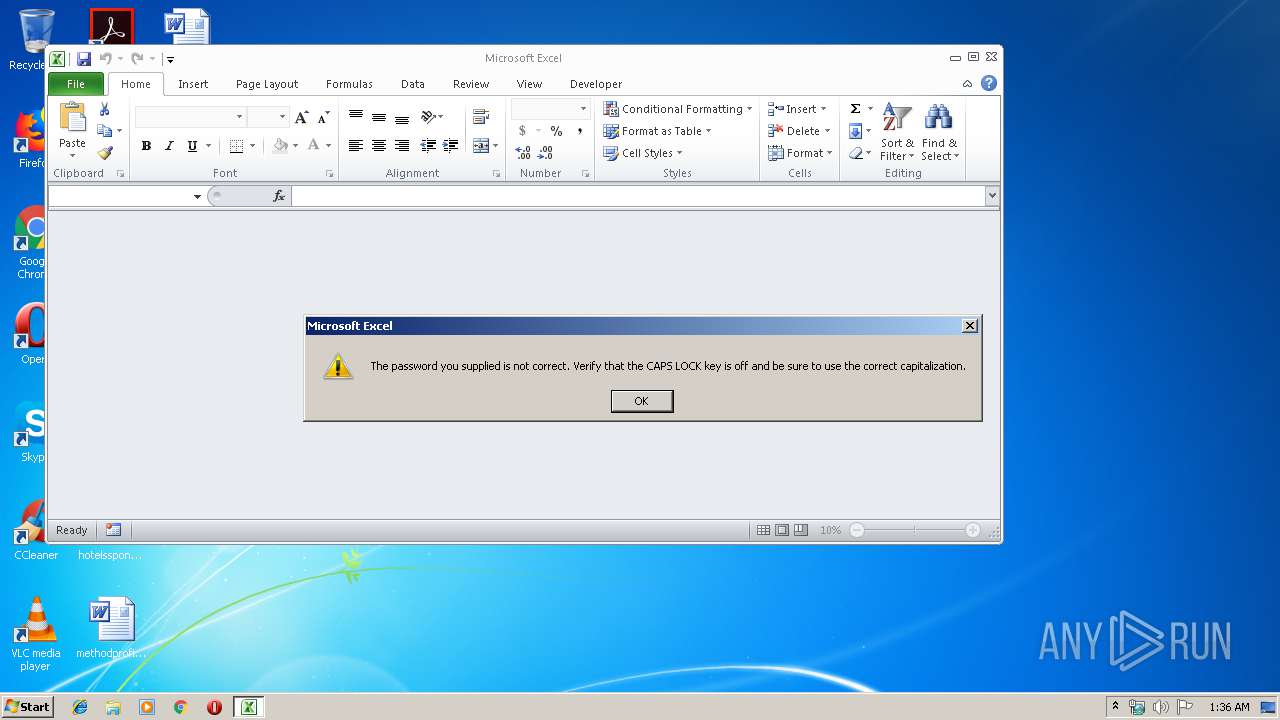Image resolution: width=1280 pixels, height=720 pixels.
Task: Click the Accounting currency dollar icon
Action: (522, 131)
